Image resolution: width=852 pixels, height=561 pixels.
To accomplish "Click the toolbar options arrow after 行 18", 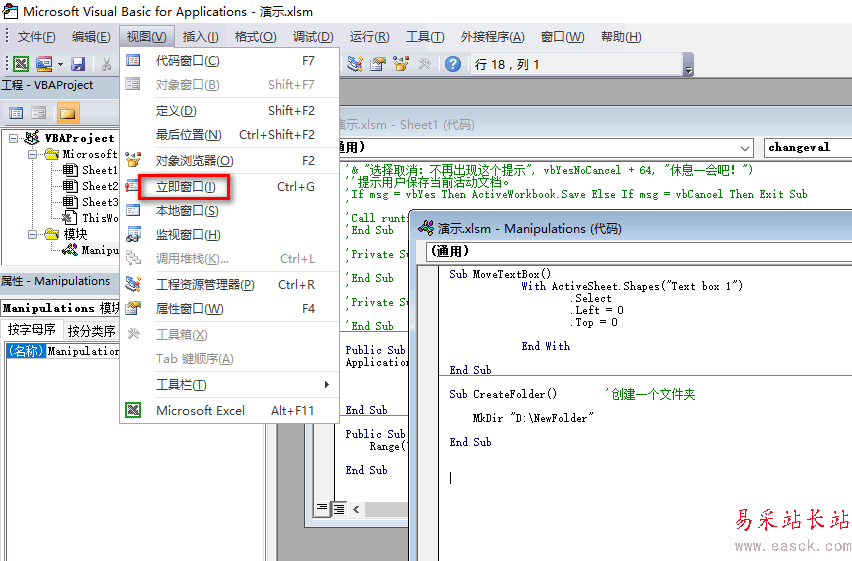I will pyautogui.click(x=688, y=65).
